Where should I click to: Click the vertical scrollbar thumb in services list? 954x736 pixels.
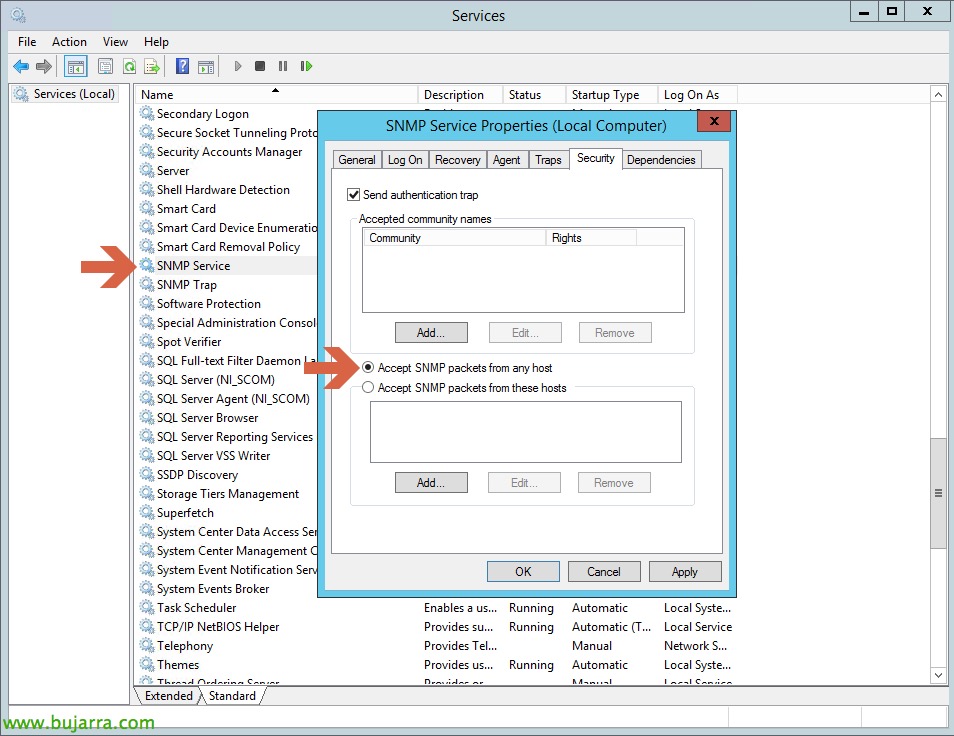pos(938,493)
